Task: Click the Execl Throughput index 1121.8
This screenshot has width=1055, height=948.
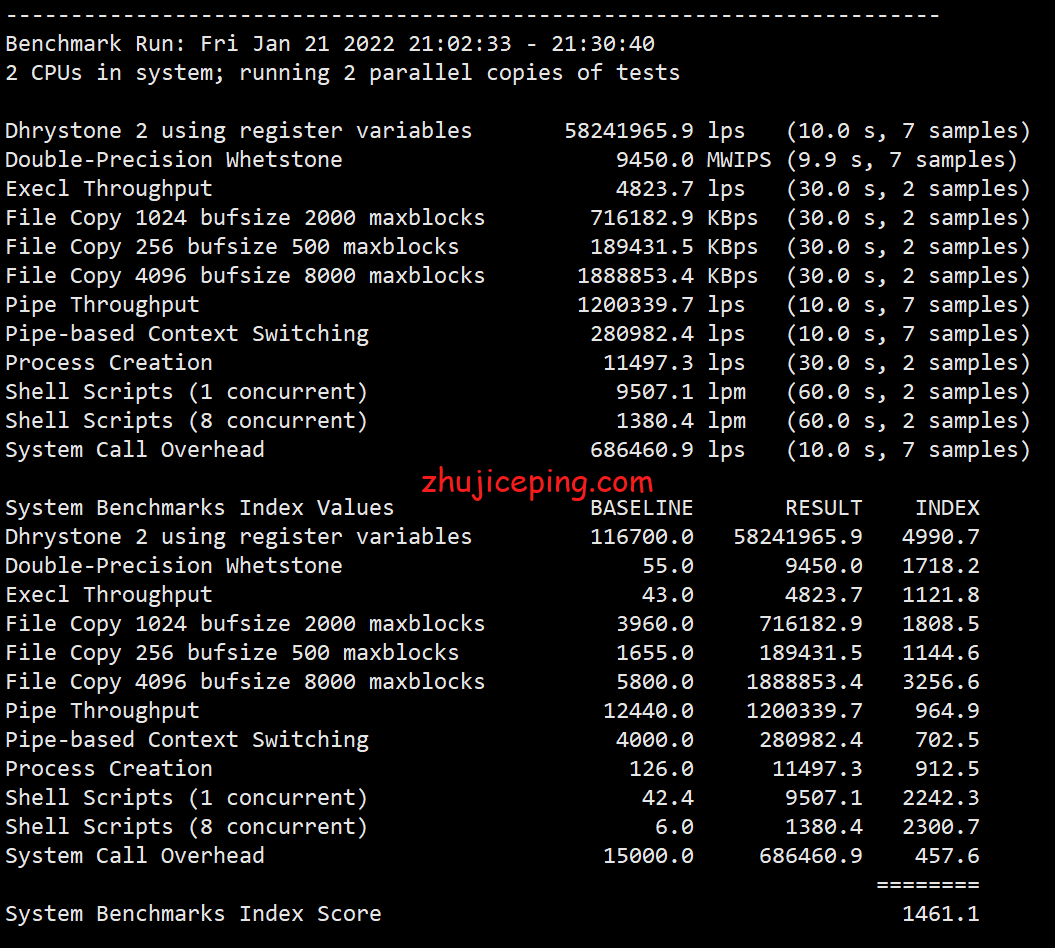Action: coord(940,595)
